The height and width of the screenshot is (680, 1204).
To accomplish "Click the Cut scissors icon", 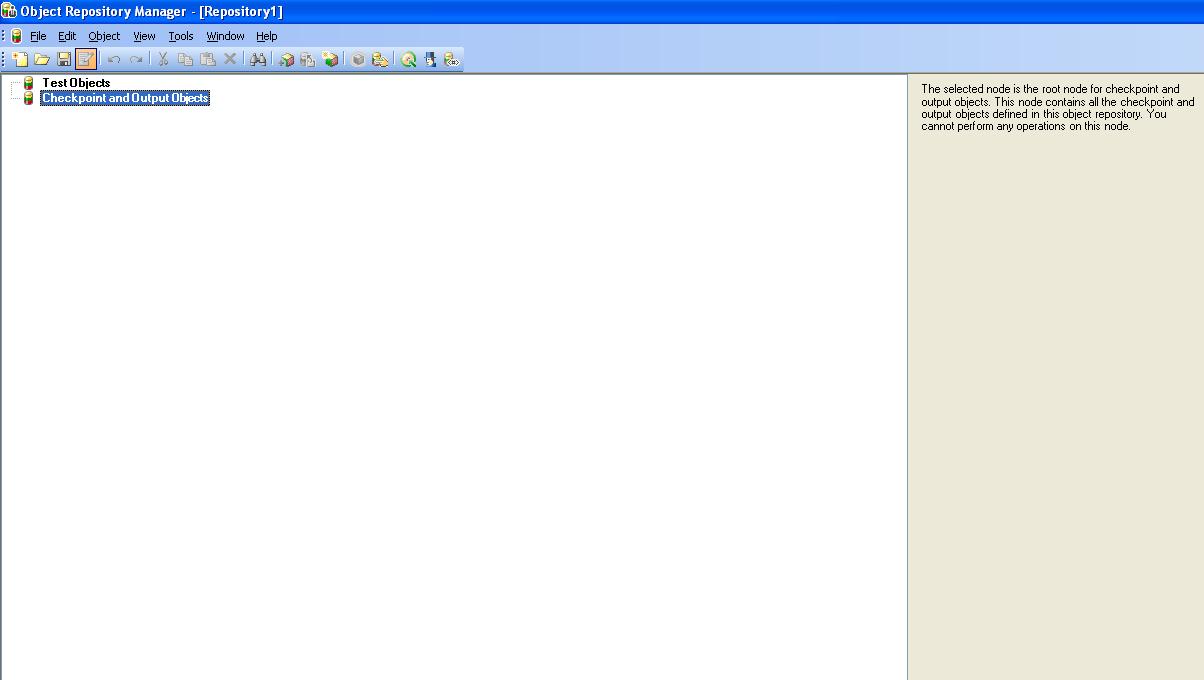I will (x=163, y=60).
